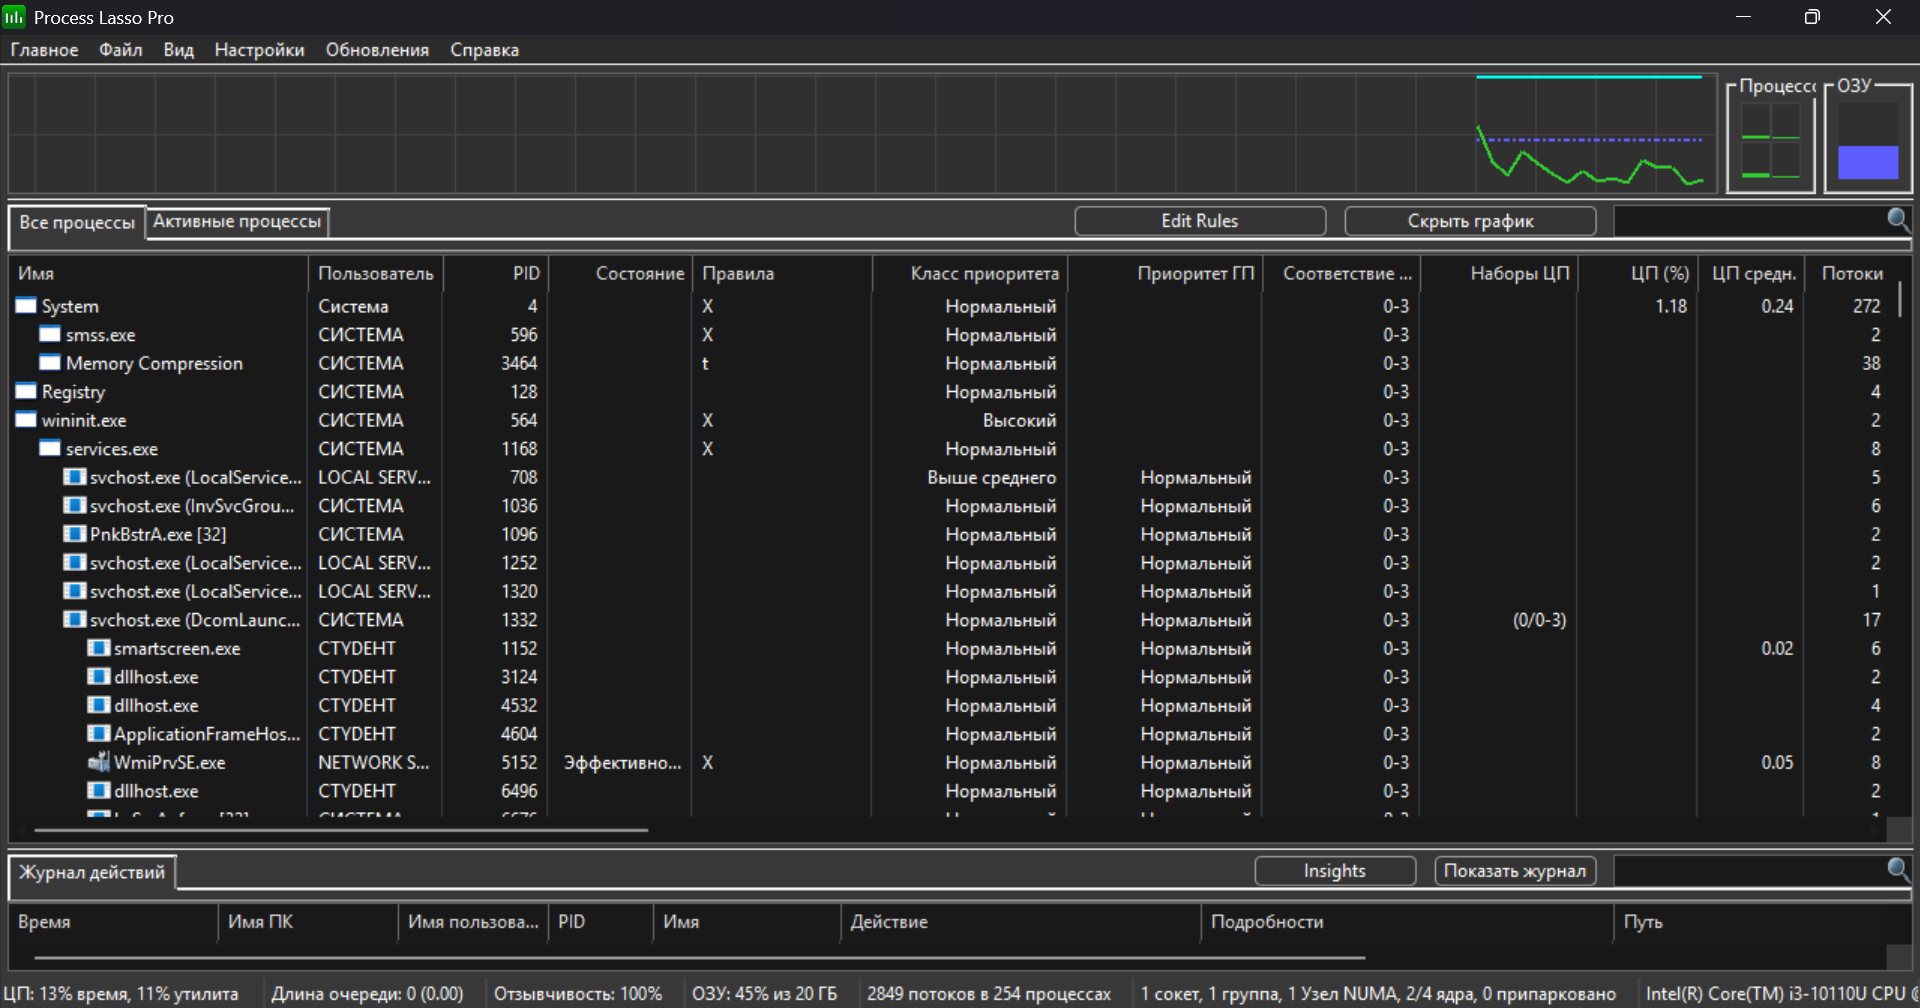The width and height of the screenshot is (1920, 1008).
Task: Select the services.exe tree item
Action: click(111, 449)
